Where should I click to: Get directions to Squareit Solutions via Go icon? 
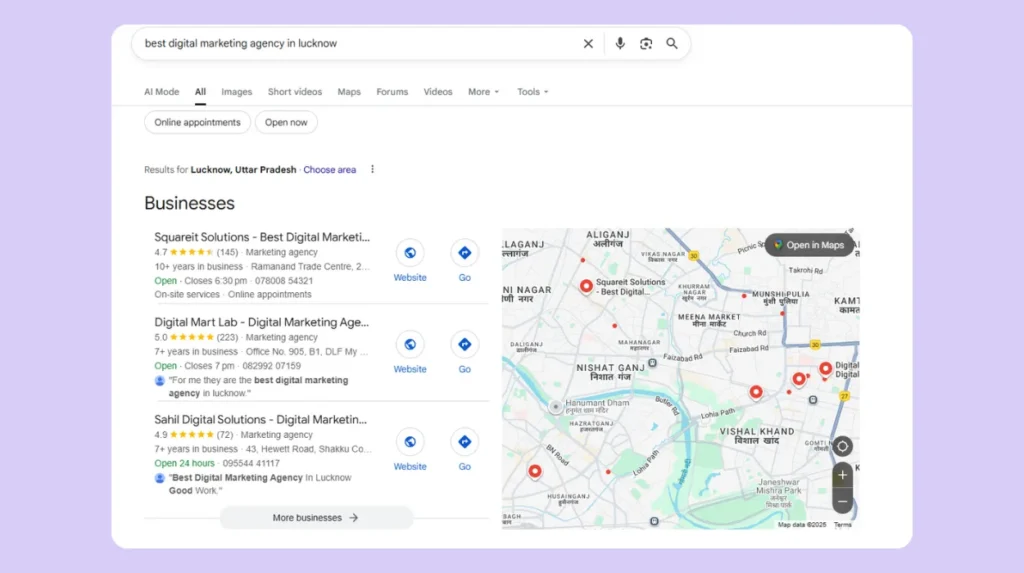click(x=464, y=253)
